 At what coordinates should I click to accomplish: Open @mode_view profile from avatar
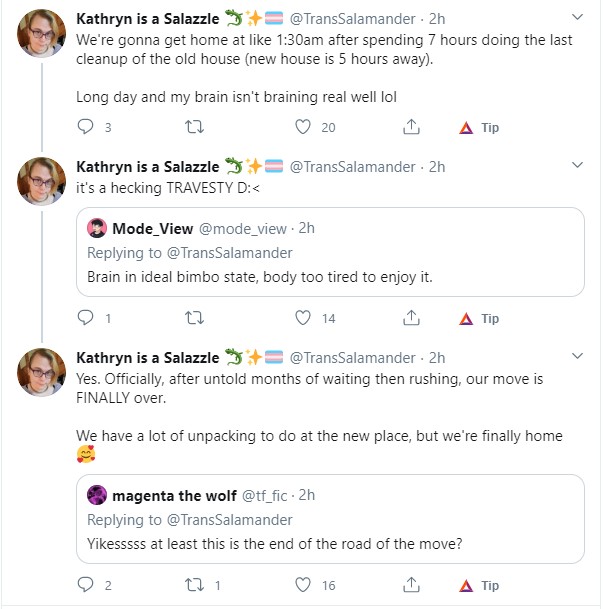tap(97, 228)
